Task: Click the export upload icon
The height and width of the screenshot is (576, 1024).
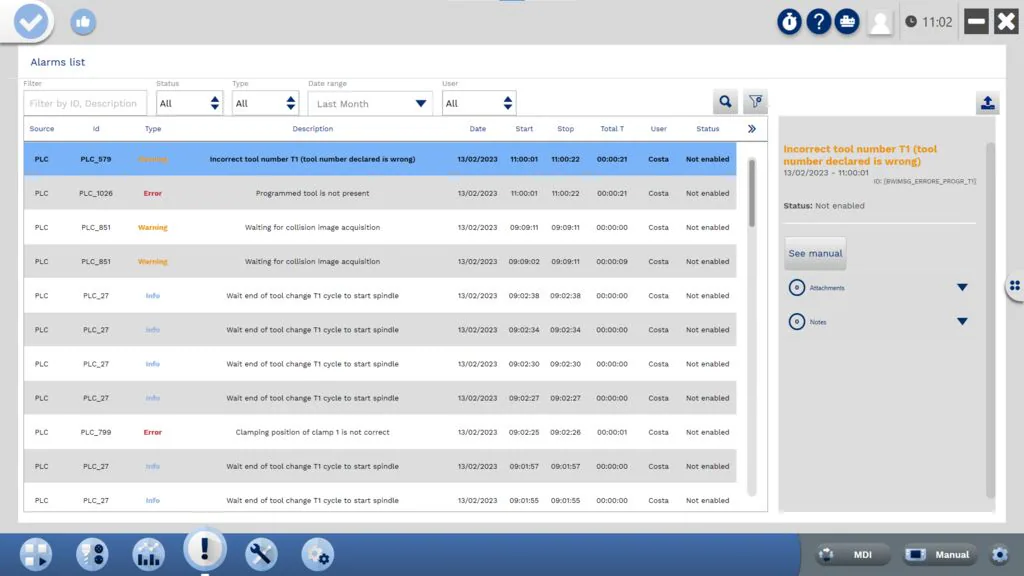Action: click(987, 103)
